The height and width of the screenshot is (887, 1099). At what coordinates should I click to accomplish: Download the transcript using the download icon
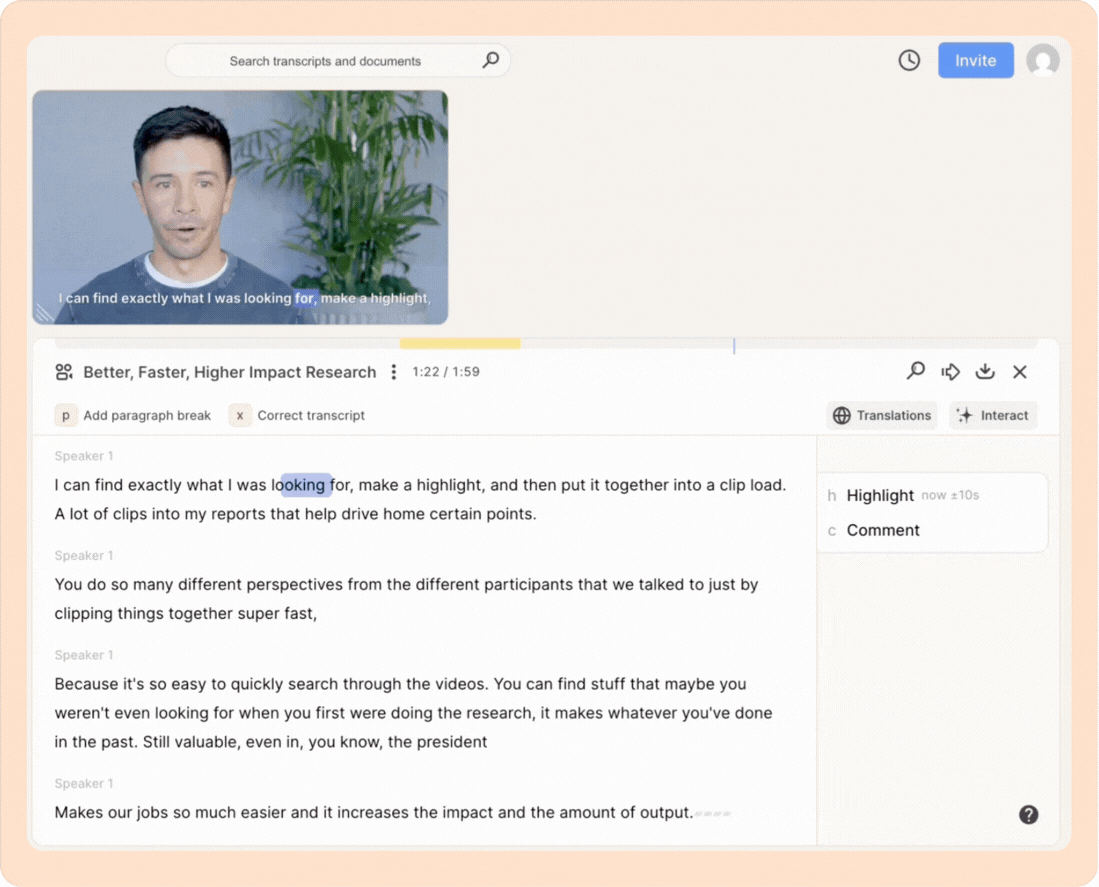pyautogui.click(x=985, y=371)
